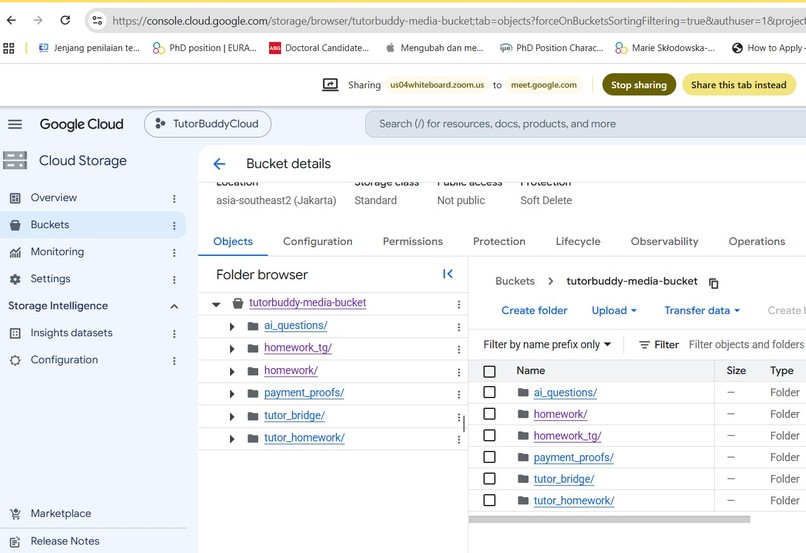Open the Google Cloud hamburger navigation menu
This screenshot has width=806, height=553.
pyautogui.click(x=15, y=124)
